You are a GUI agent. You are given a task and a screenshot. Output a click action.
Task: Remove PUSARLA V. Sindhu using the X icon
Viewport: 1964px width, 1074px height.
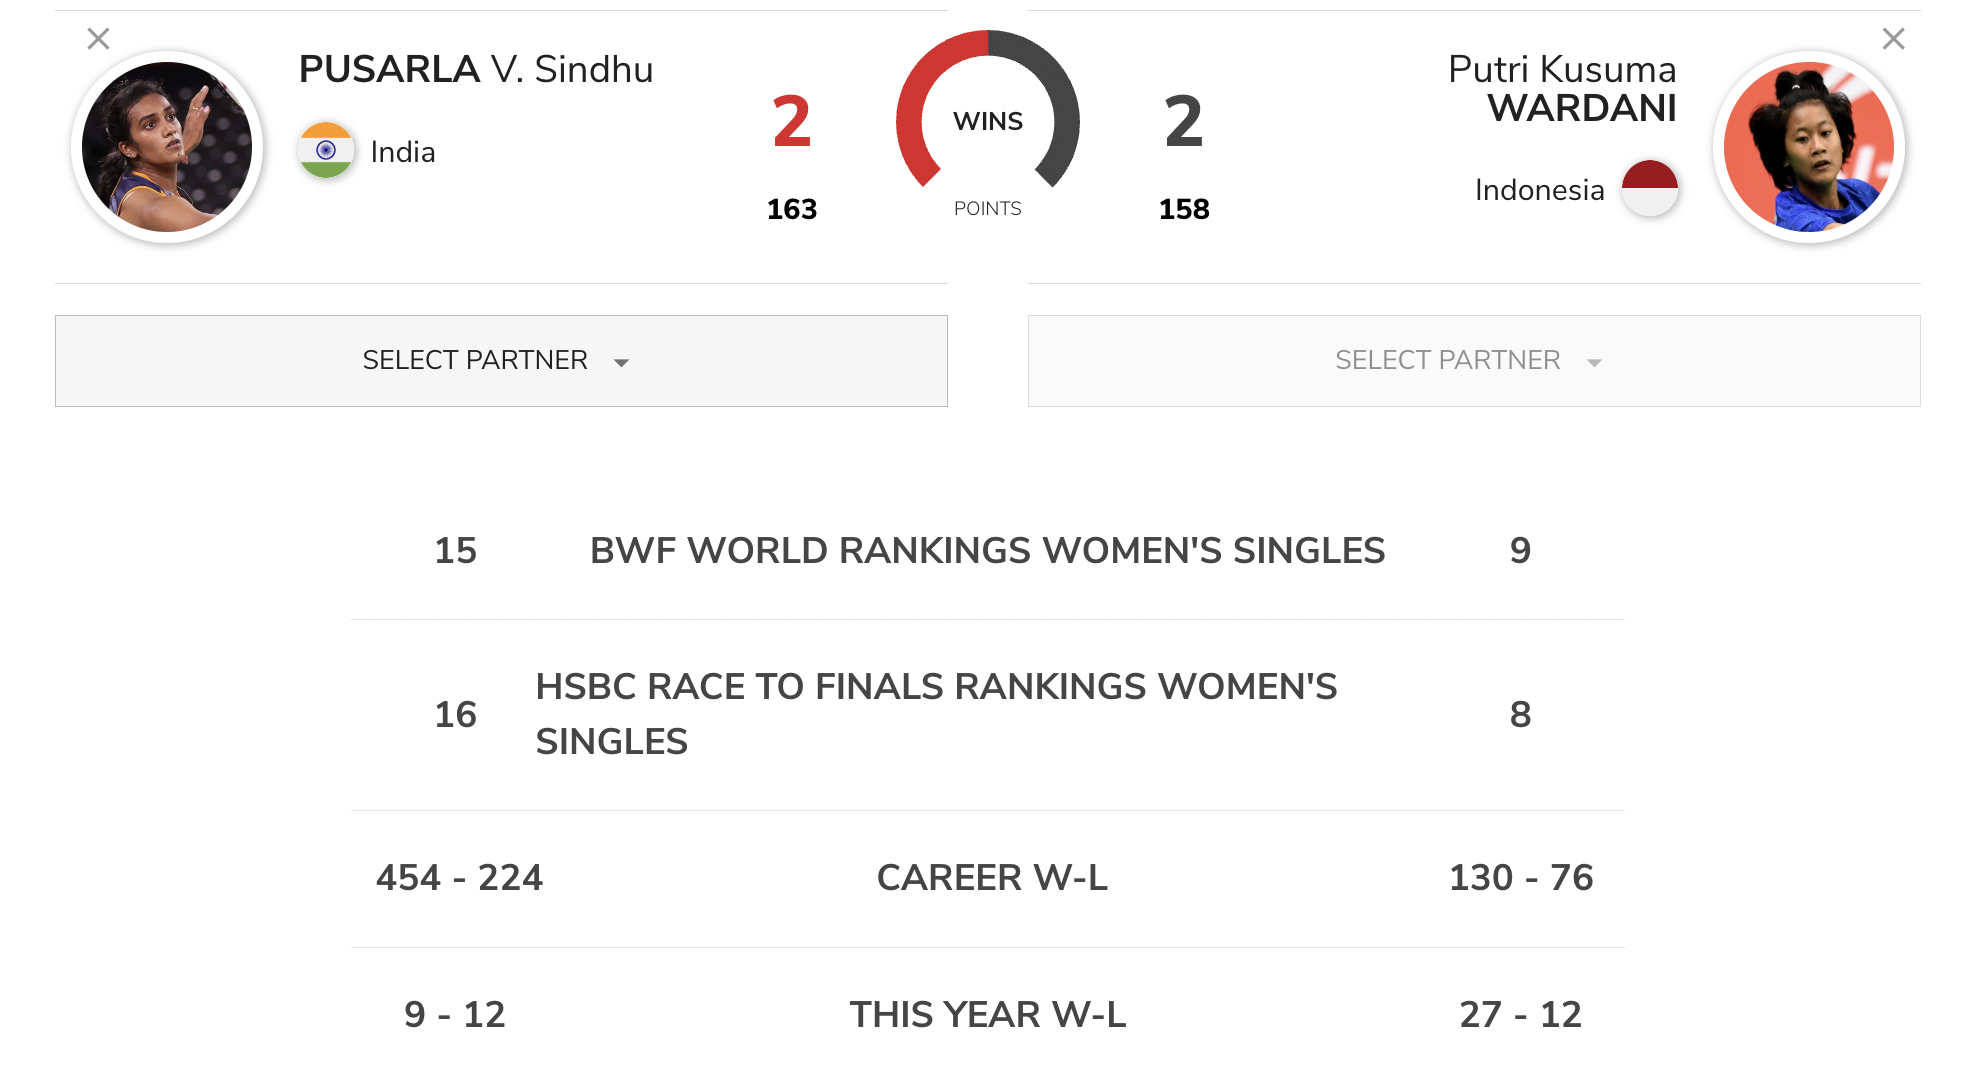pos(98,39)
